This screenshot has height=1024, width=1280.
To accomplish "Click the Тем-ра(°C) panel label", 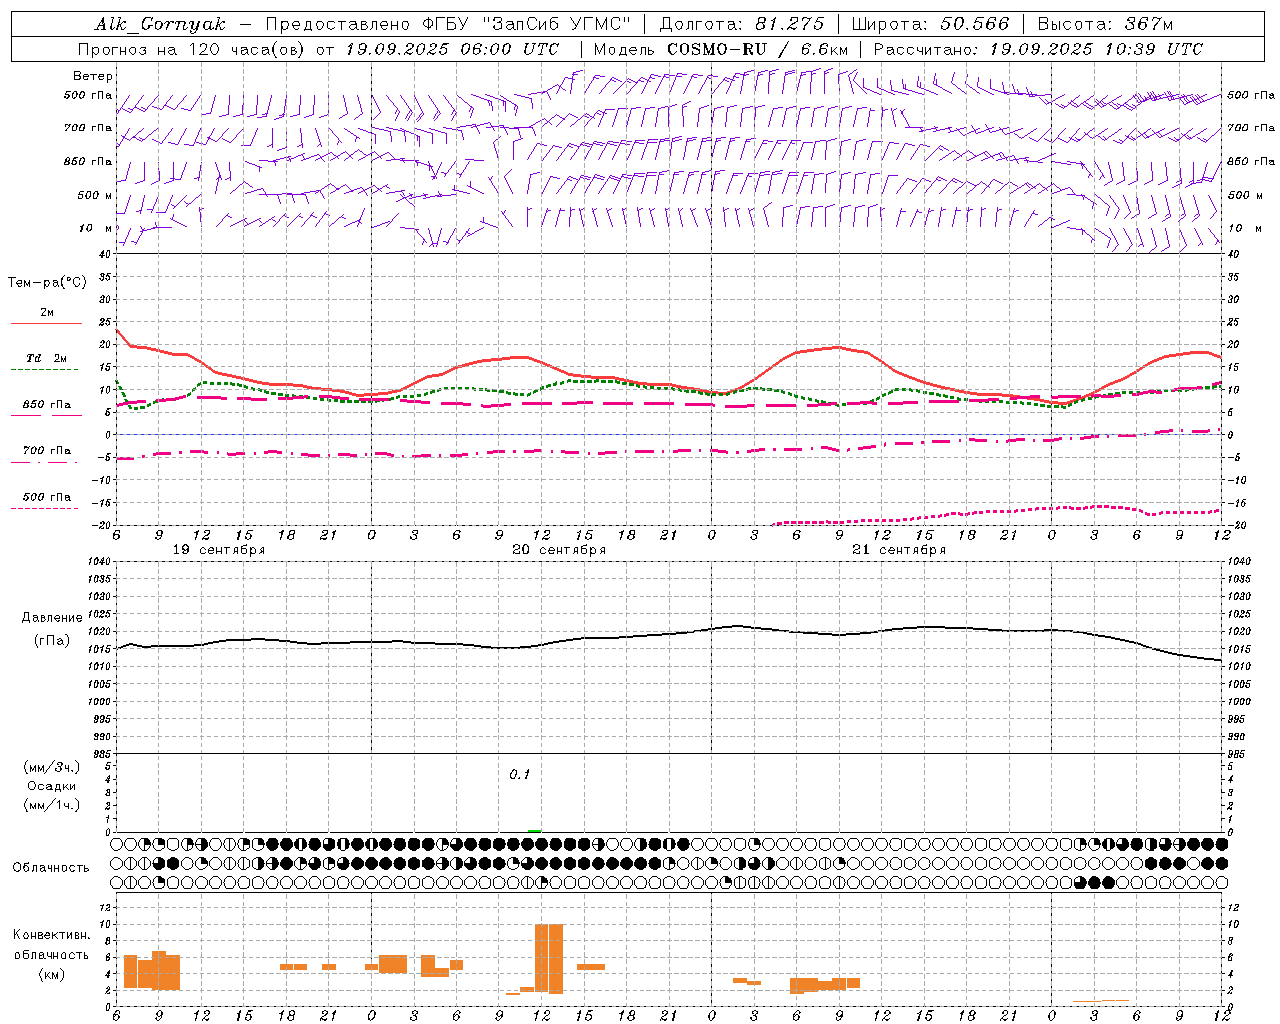I will tap(47, 283).
